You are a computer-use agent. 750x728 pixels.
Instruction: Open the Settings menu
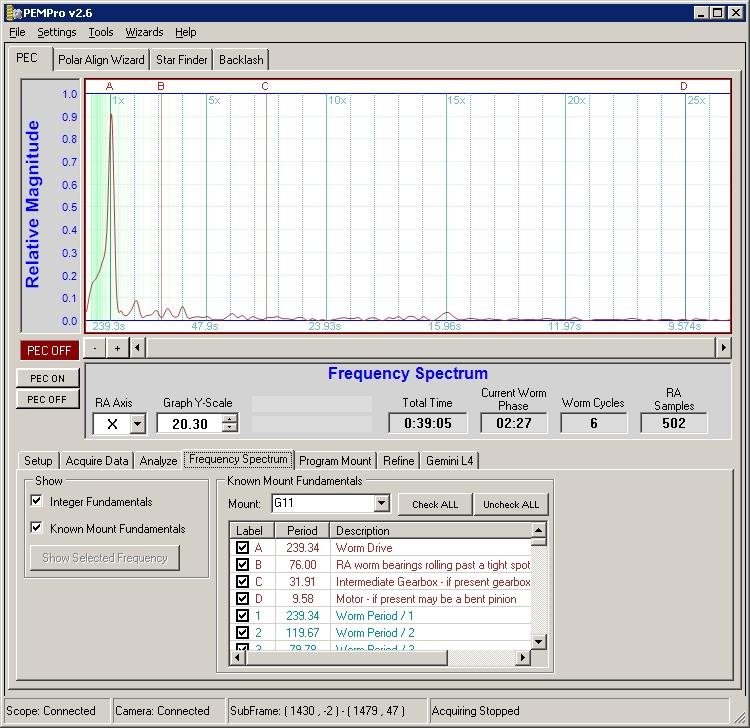pos(56,32)
